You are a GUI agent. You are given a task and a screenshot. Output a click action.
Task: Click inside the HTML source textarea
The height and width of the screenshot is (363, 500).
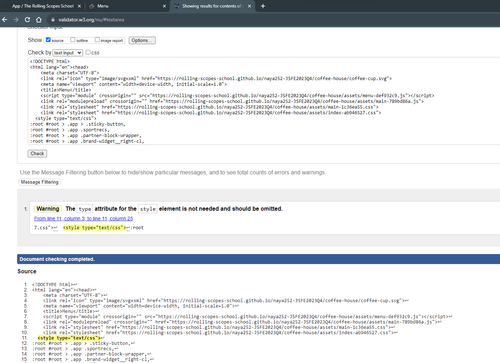click(x=264, y=101)
